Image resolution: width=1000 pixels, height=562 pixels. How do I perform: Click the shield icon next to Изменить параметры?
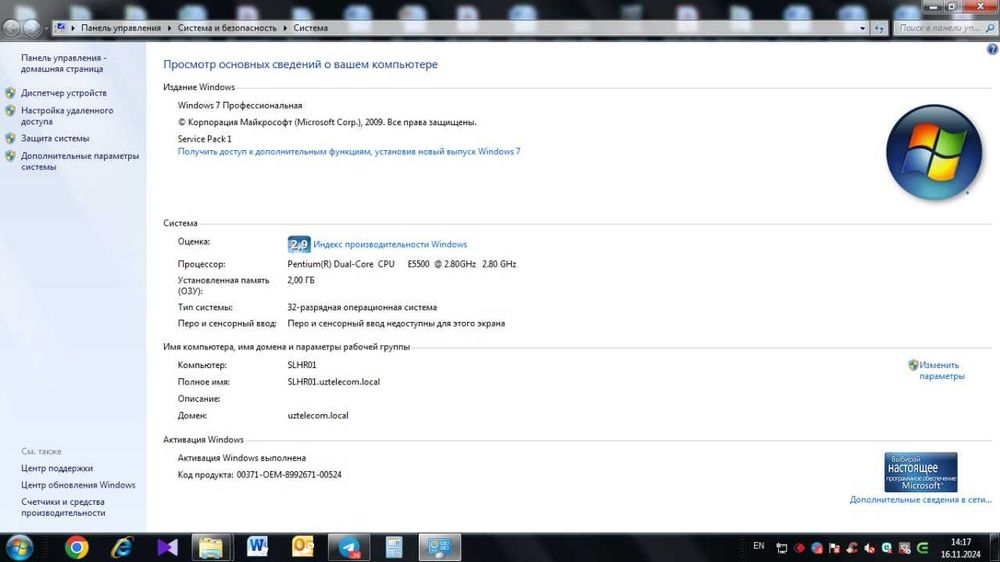(x=913, y=365)
